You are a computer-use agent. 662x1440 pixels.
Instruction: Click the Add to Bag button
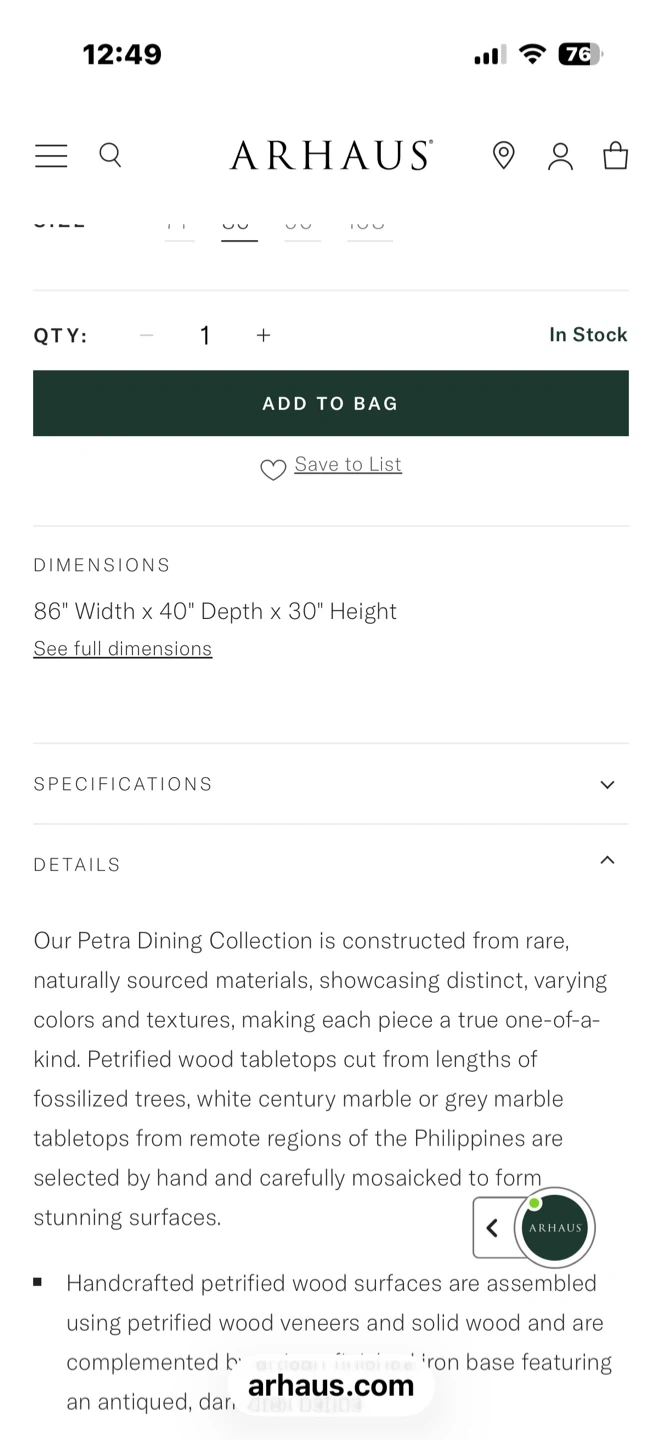pos(331,403)
